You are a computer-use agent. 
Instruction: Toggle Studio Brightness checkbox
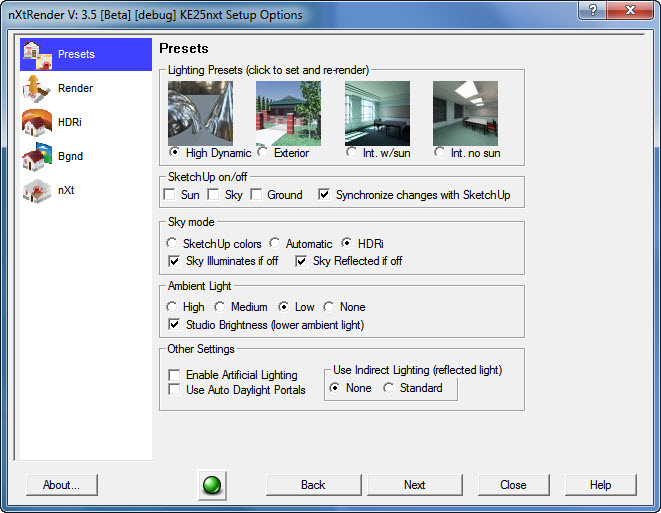click(x=174, y=325)
